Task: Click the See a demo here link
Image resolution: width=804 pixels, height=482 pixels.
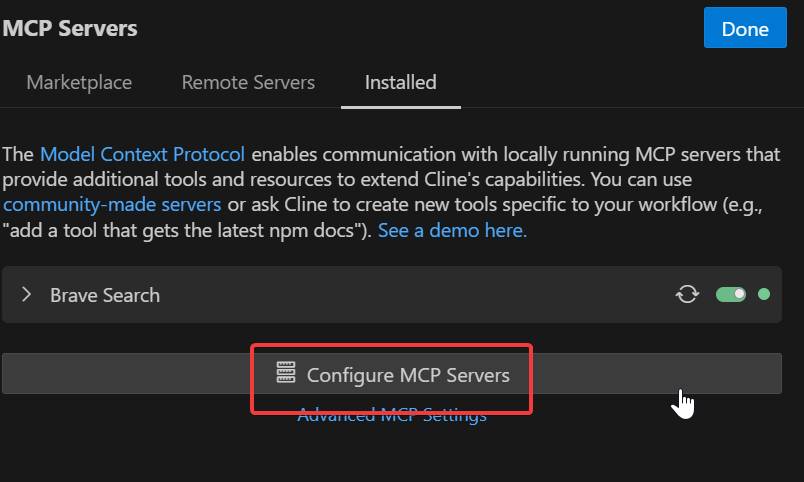Action: coord(452,231)
